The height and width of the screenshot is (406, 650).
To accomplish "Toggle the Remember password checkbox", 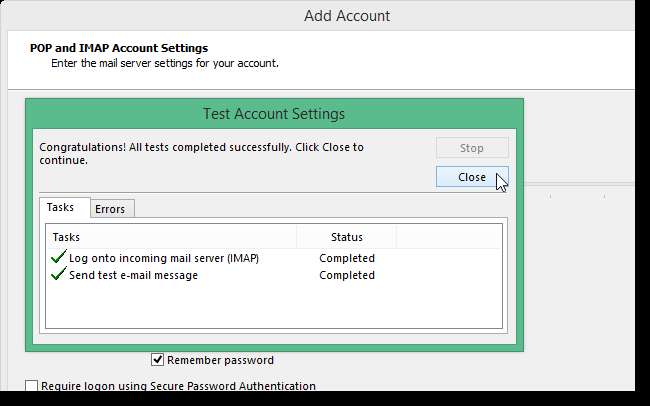I will point(158,360).
